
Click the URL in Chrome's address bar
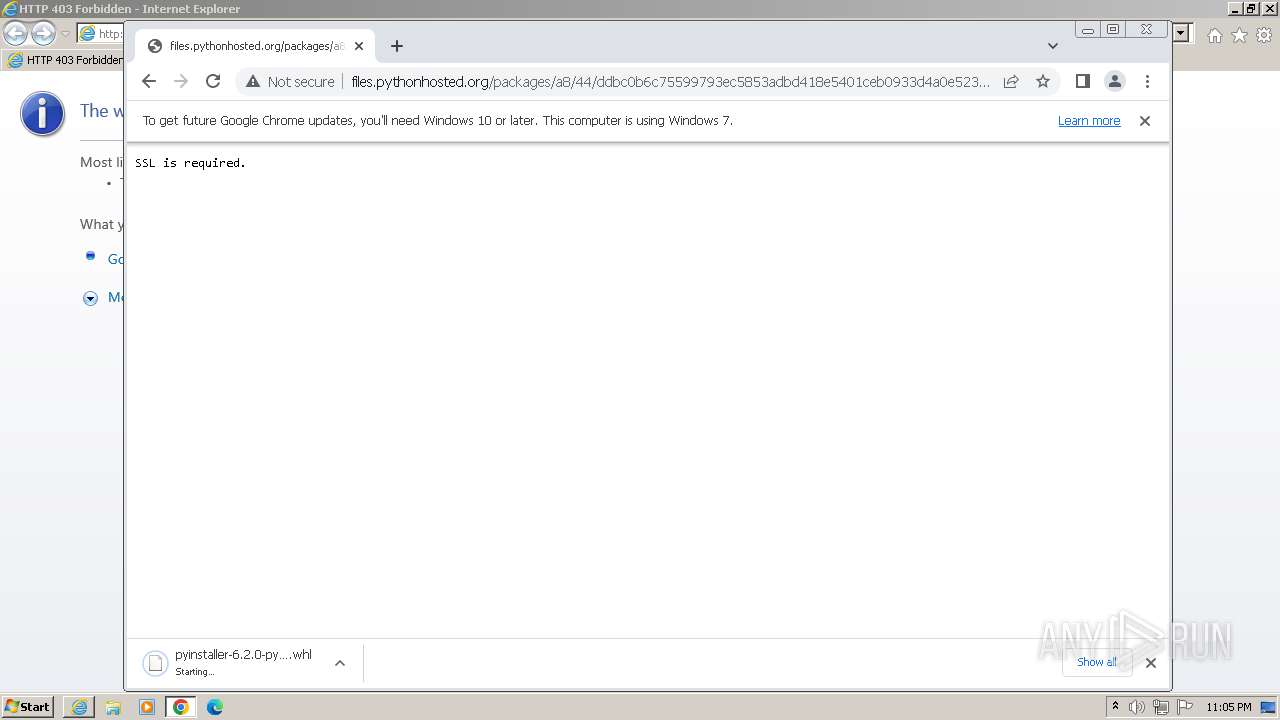tap(670, 81)
